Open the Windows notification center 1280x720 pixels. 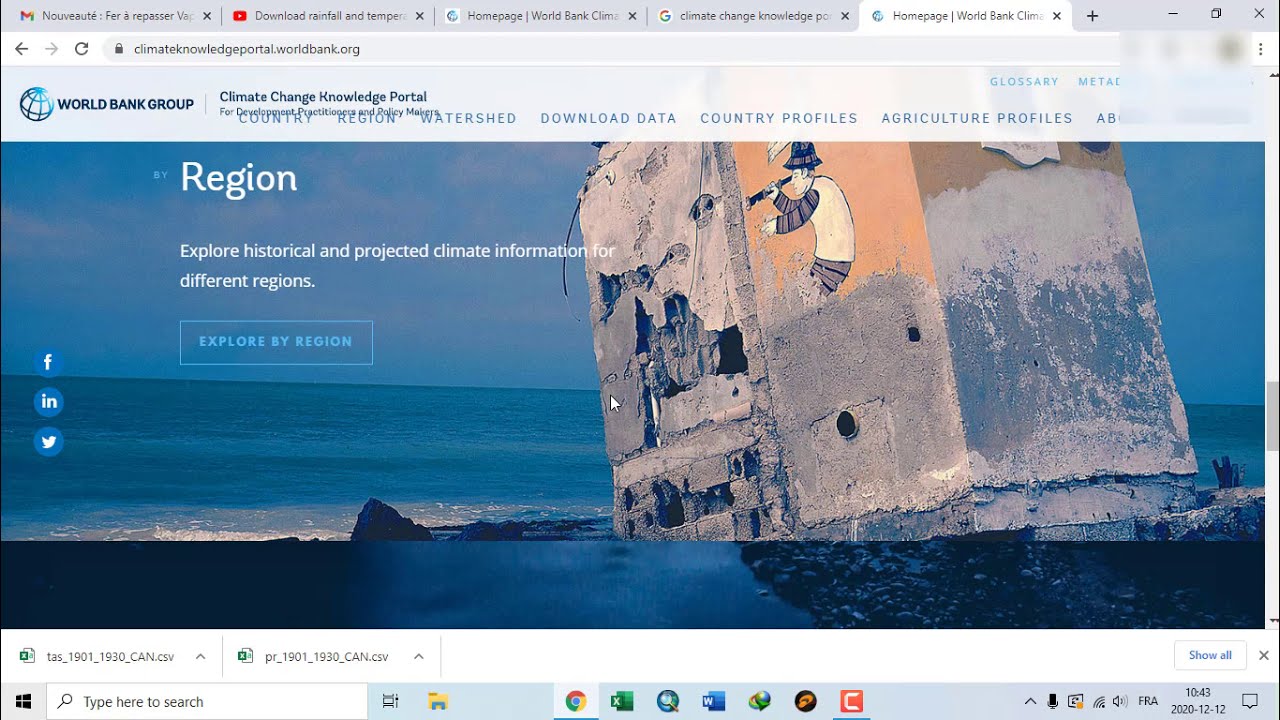(x=1249, y=701)
